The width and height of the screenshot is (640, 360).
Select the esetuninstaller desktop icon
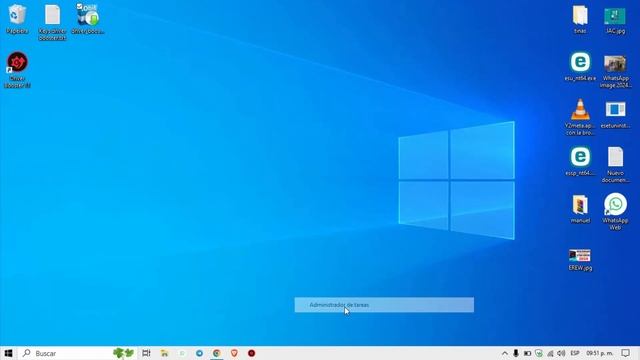tap(615, 115)
